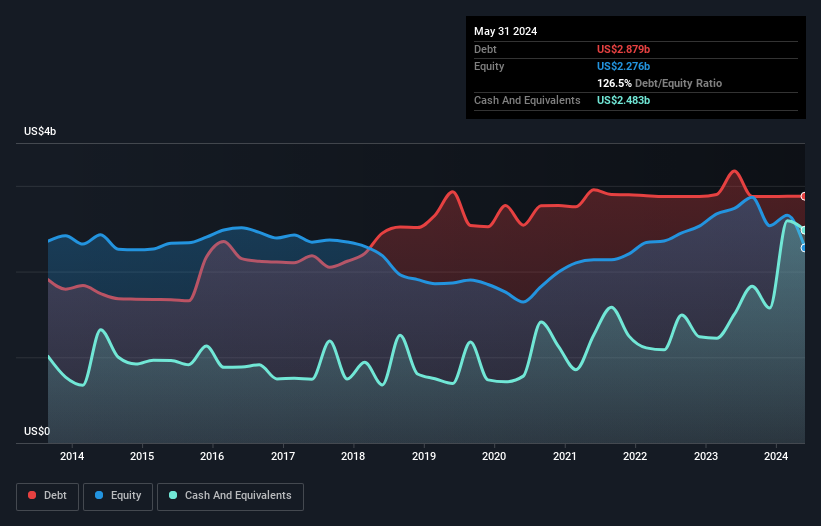The height and width of the screenshot is (526, 821).
Task: Click the red dot in Debt legend
Action: tap(32, 495)
